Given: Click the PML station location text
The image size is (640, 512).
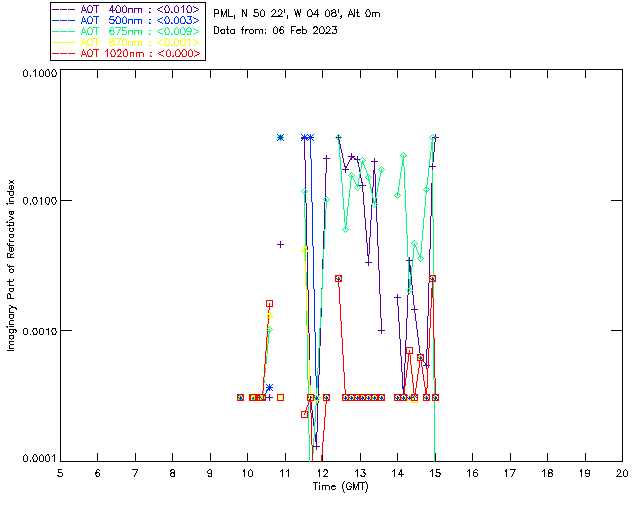Looking at the screenshot, I should tap(297, 13).
